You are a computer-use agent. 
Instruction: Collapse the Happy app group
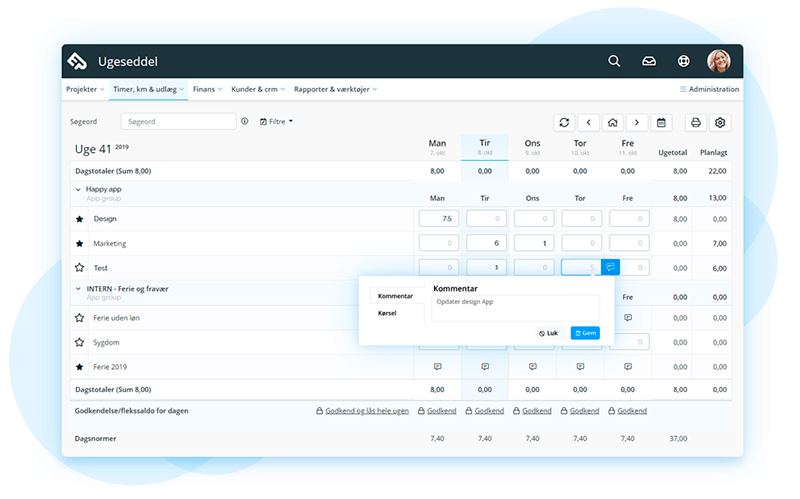pos(78,189)
